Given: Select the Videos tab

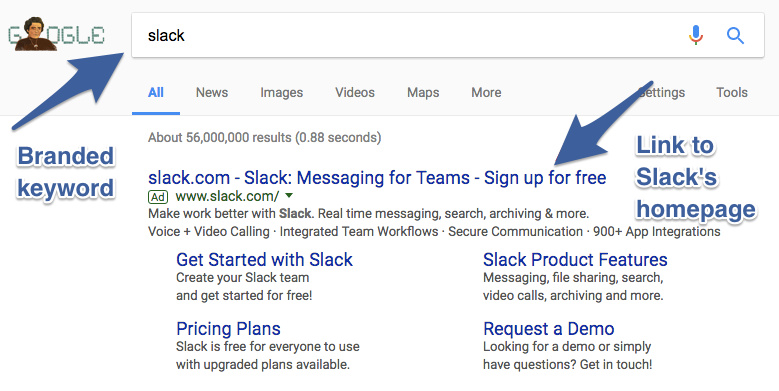Looking at the screenshot, I should click(x=355, y=92).
